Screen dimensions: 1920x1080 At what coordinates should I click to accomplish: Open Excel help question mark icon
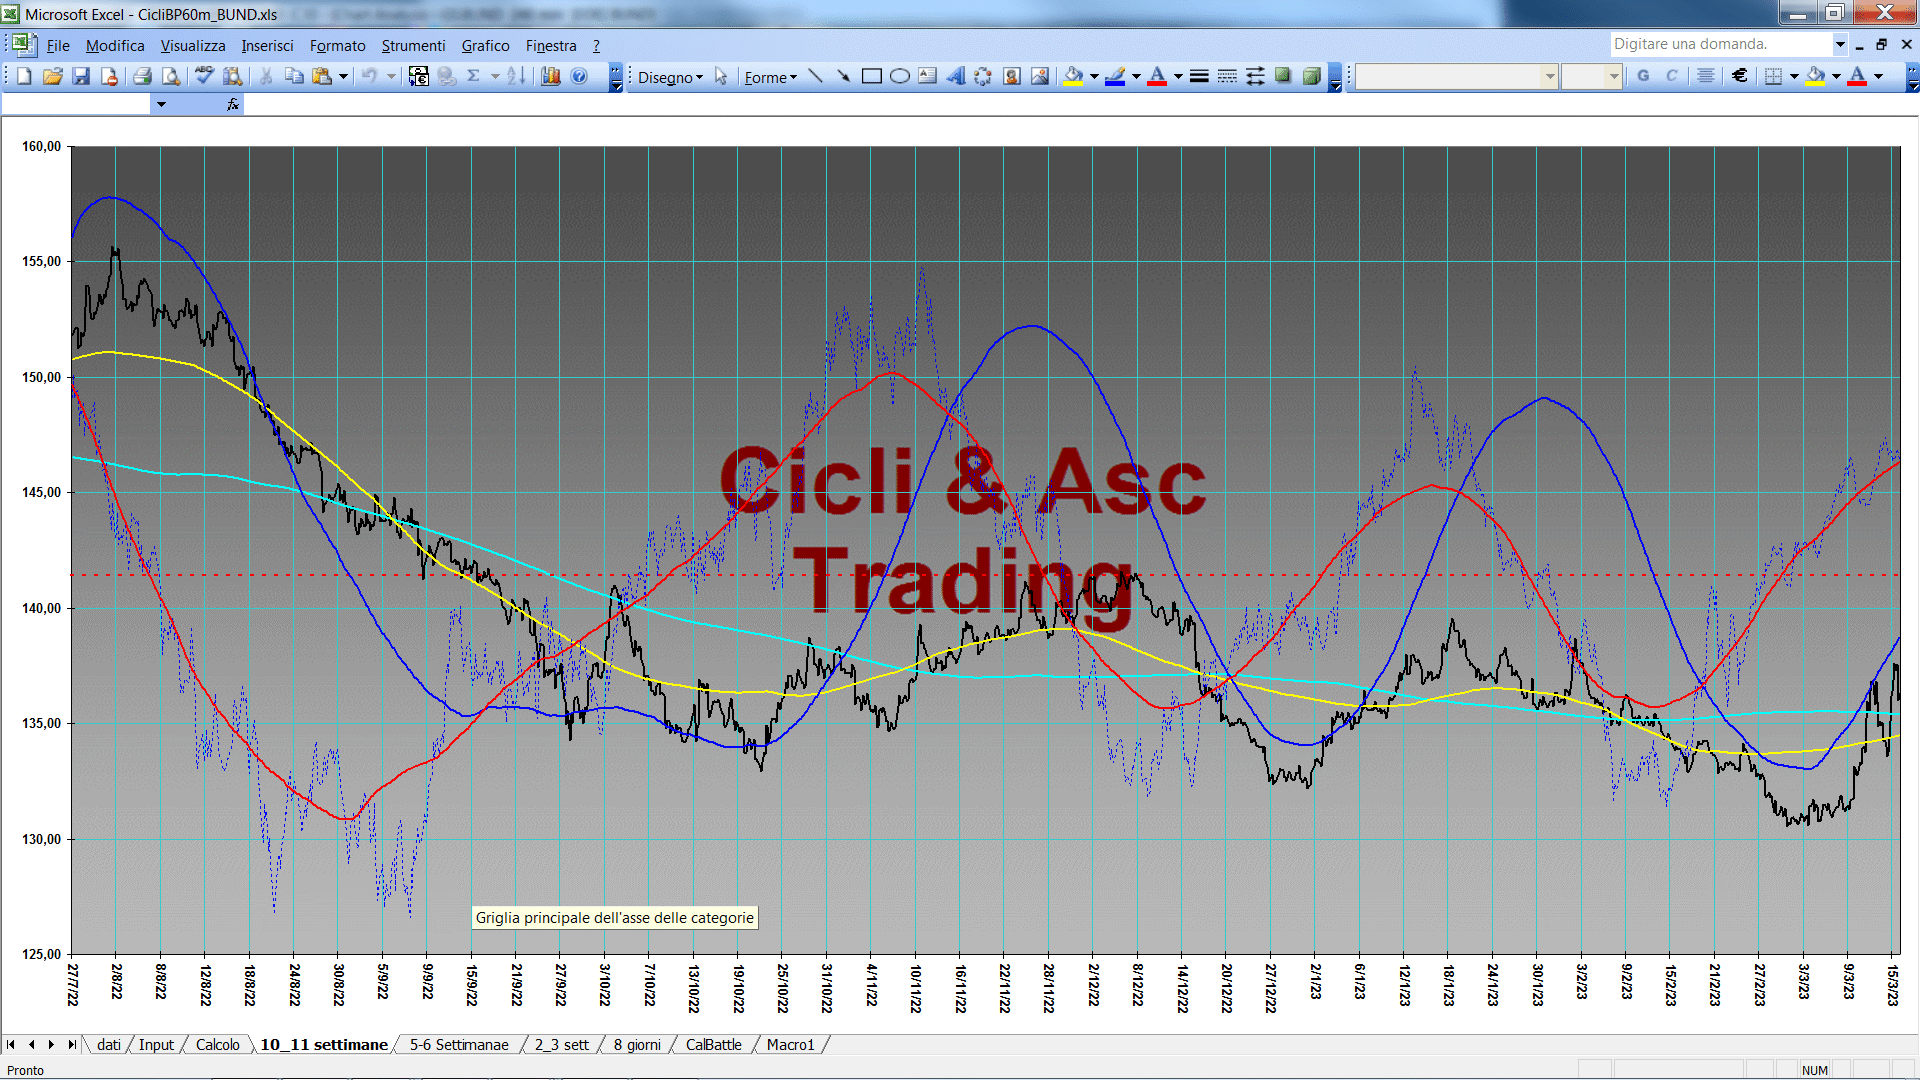click(579, 76)
